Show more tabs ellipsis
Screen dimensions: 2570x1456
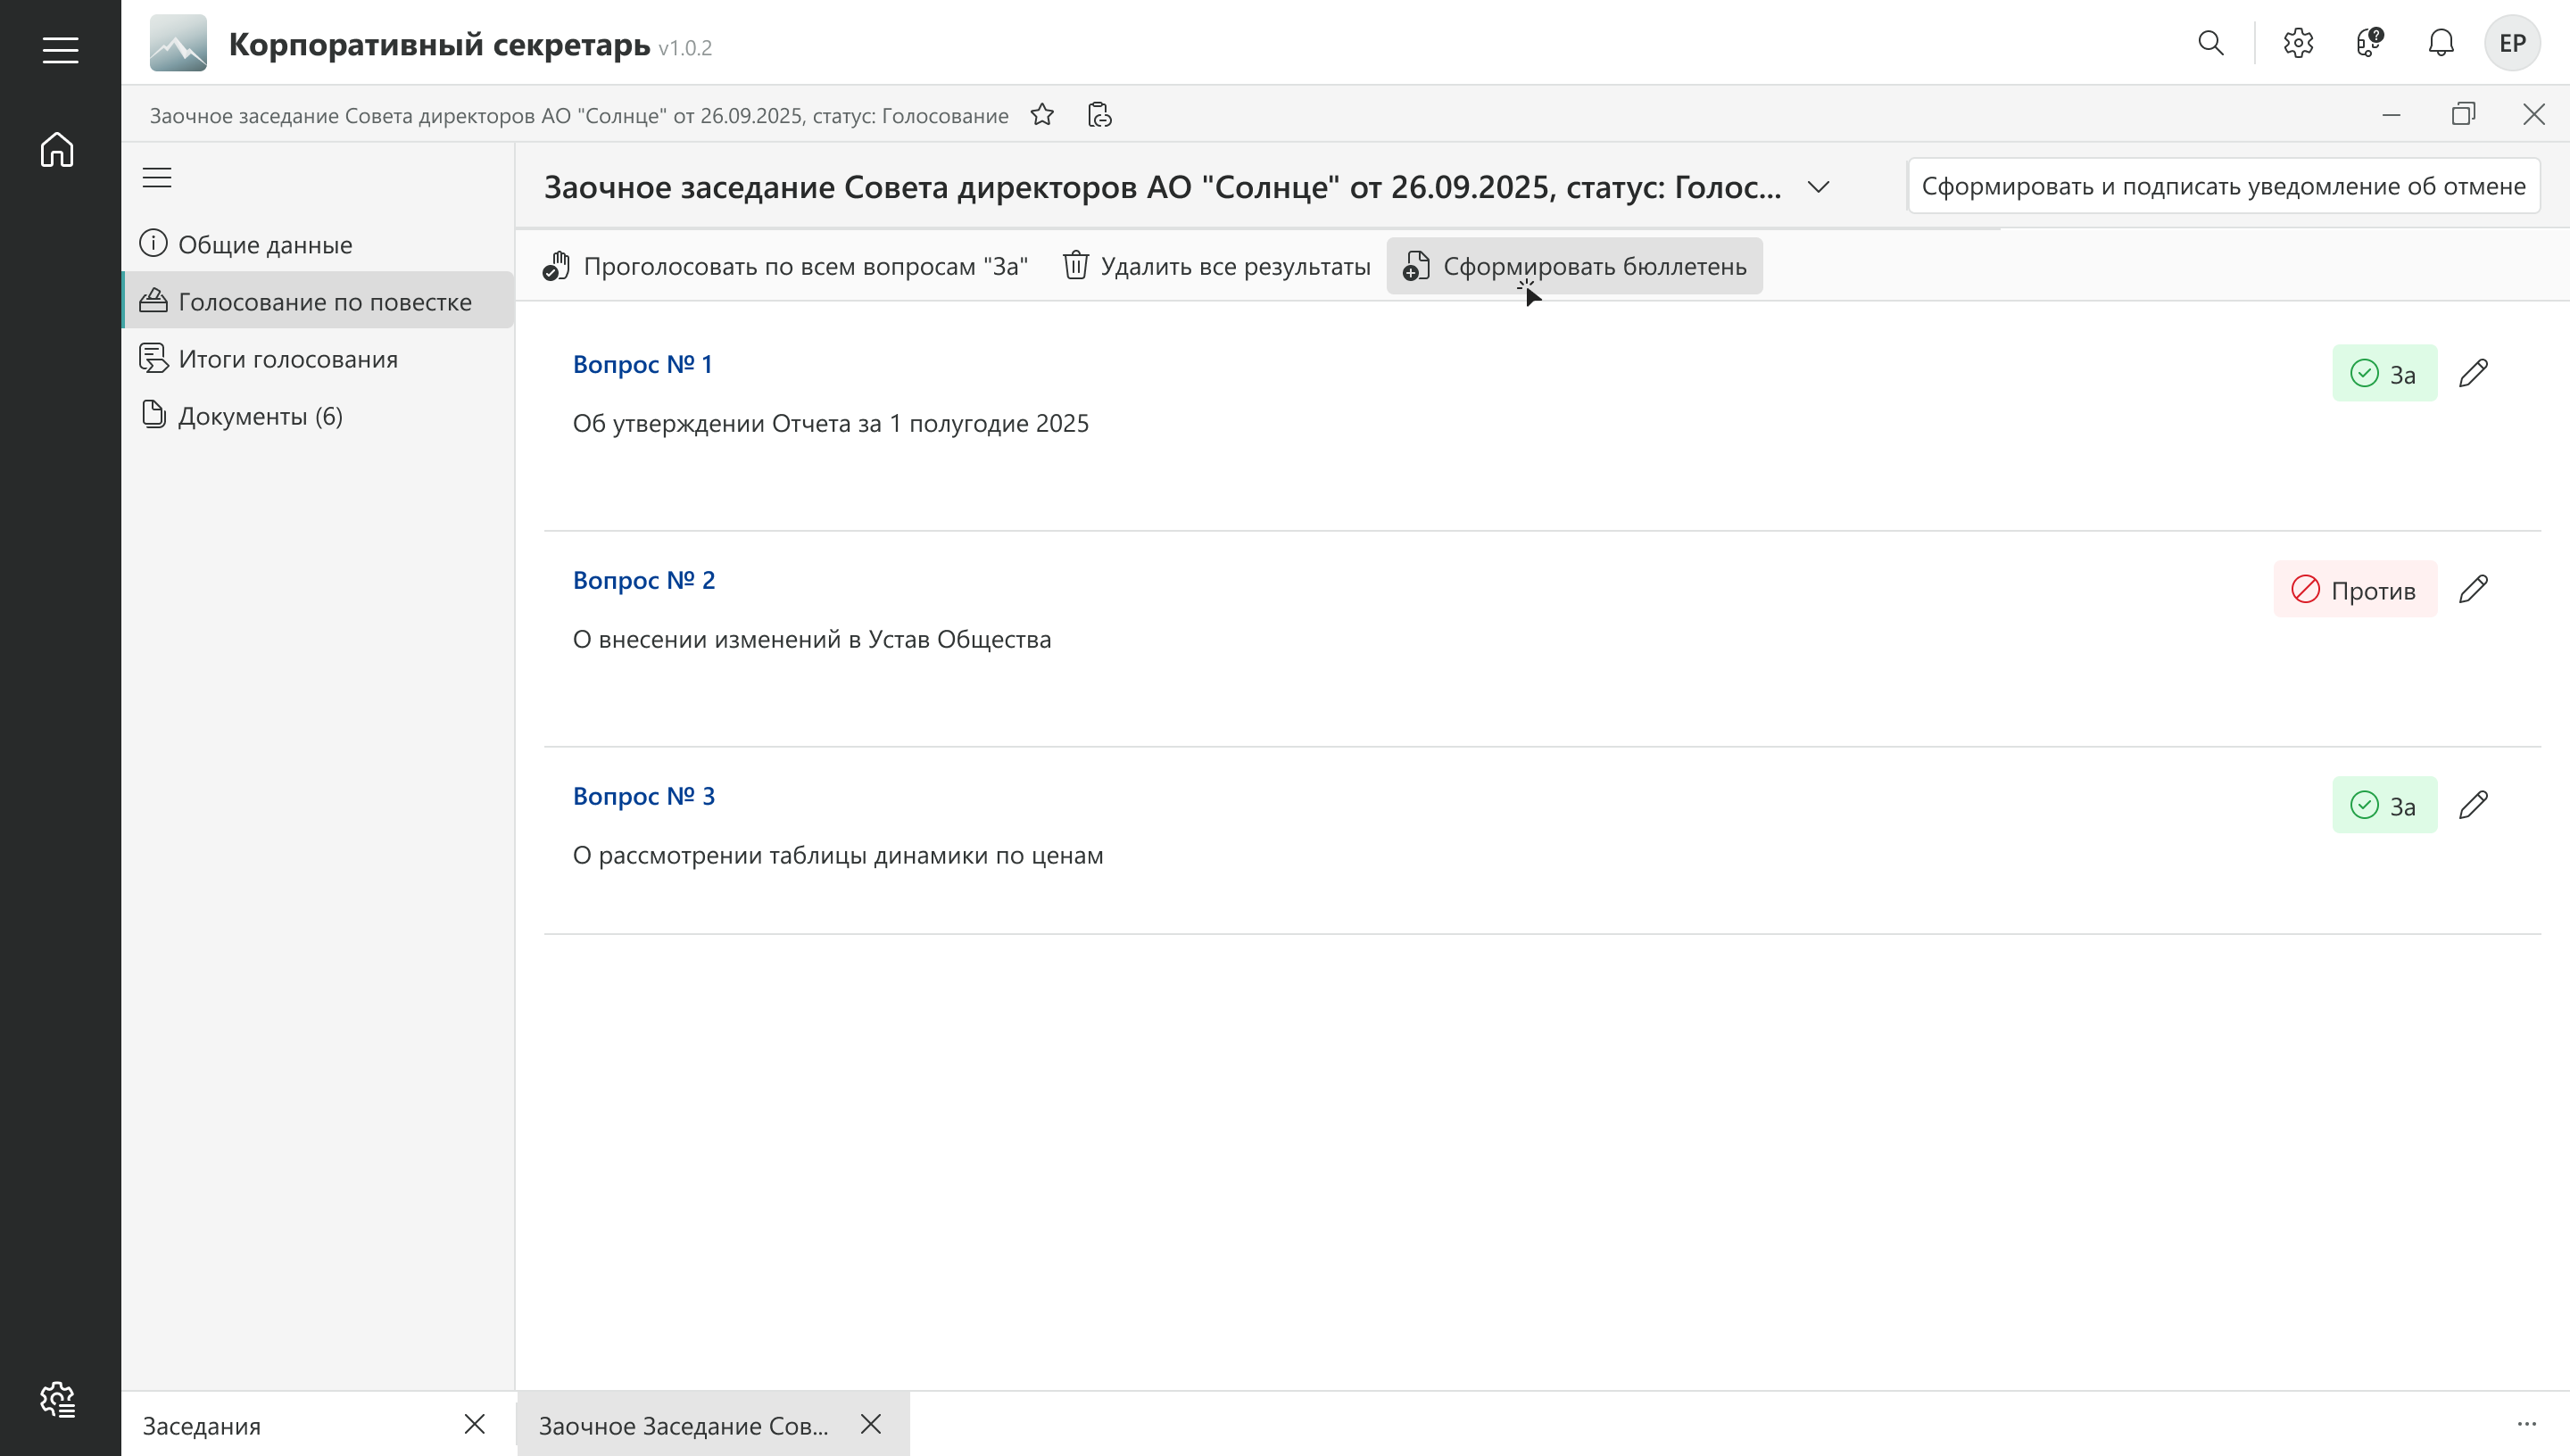coord(2526,1424)
